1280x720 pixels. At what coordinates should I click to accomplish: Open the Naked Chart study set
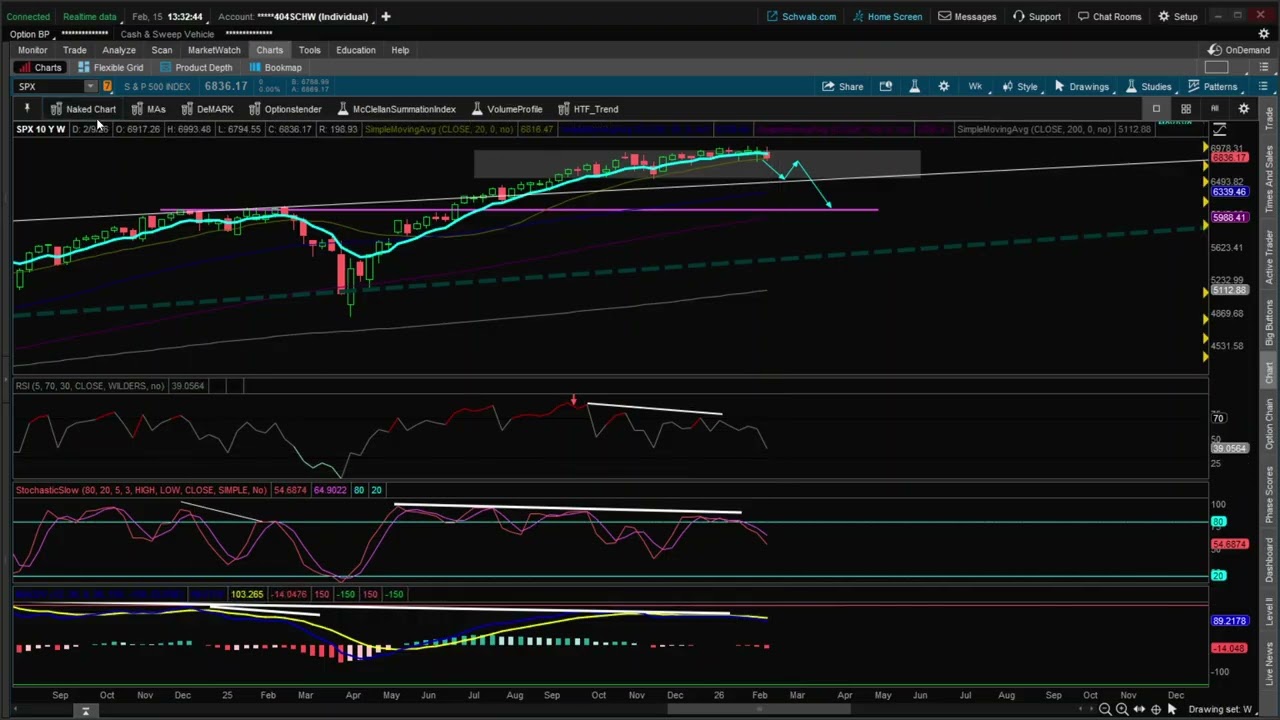83,109
